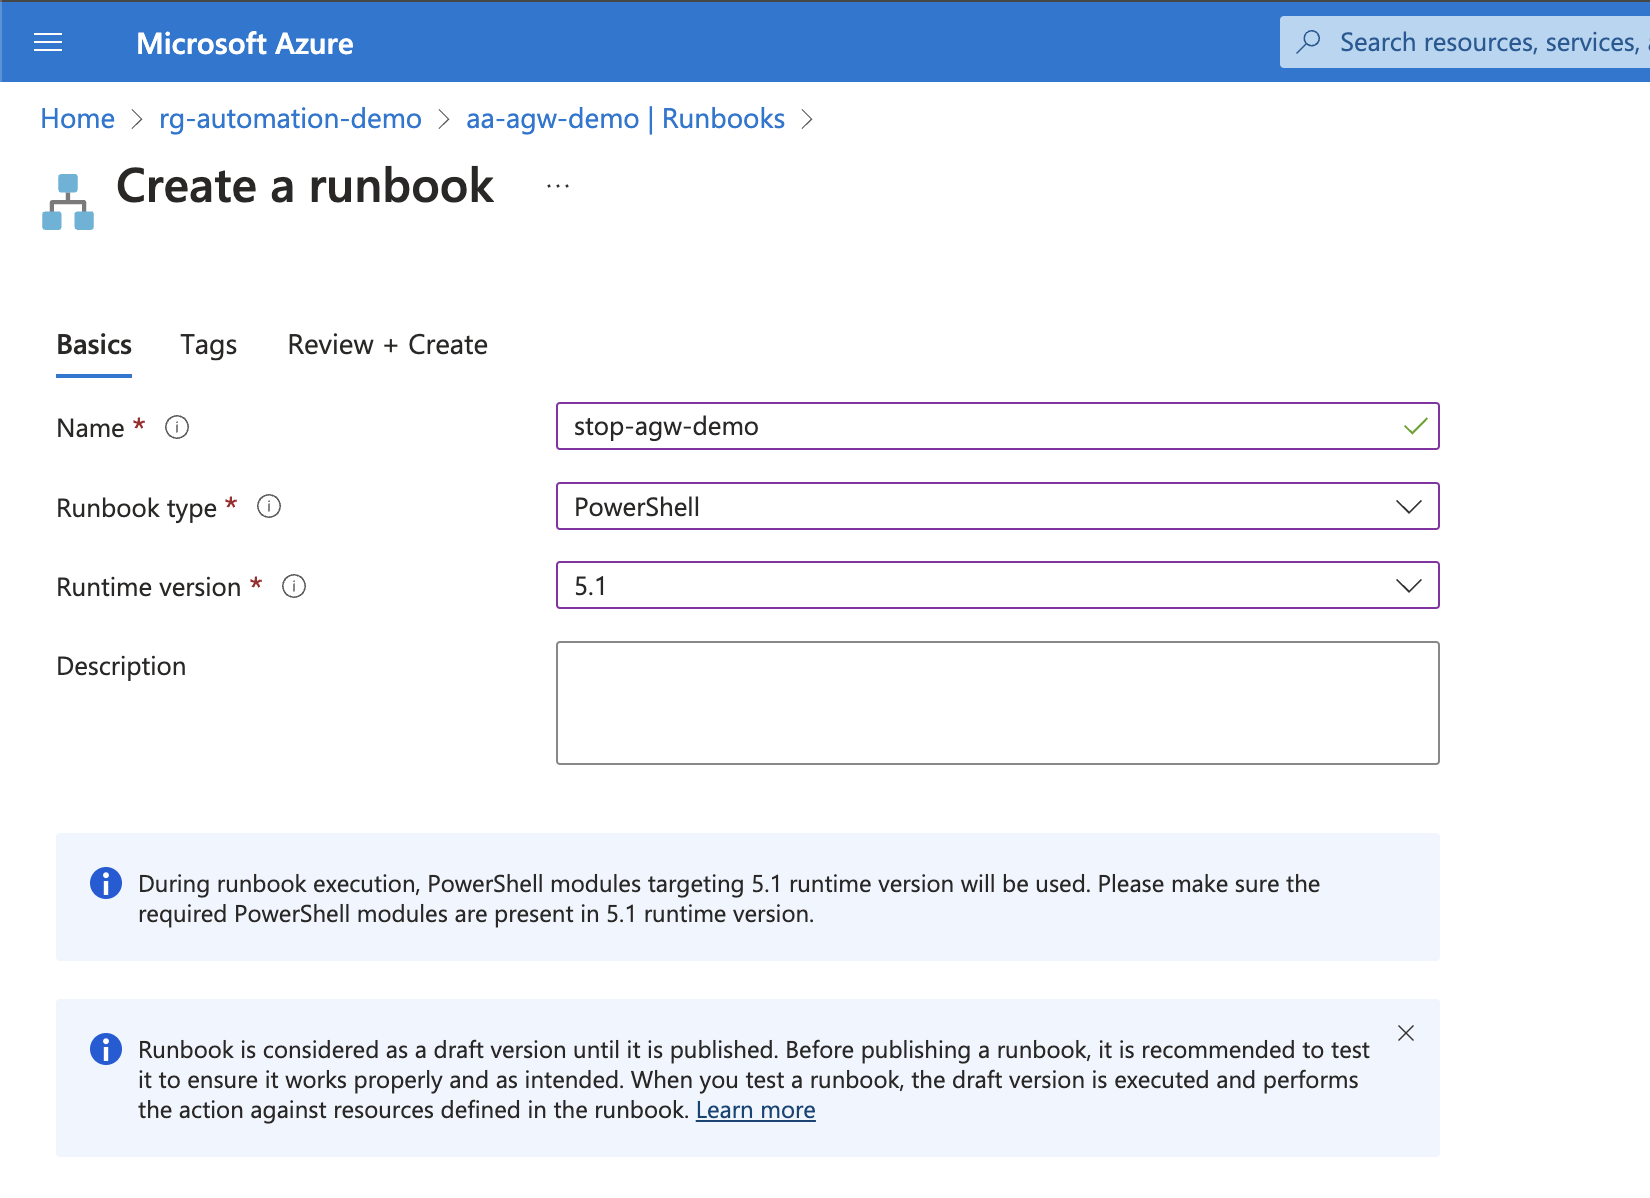1650x1198 pixels.
Task: Click into the Description text area
Action: (x=998, y=703)
